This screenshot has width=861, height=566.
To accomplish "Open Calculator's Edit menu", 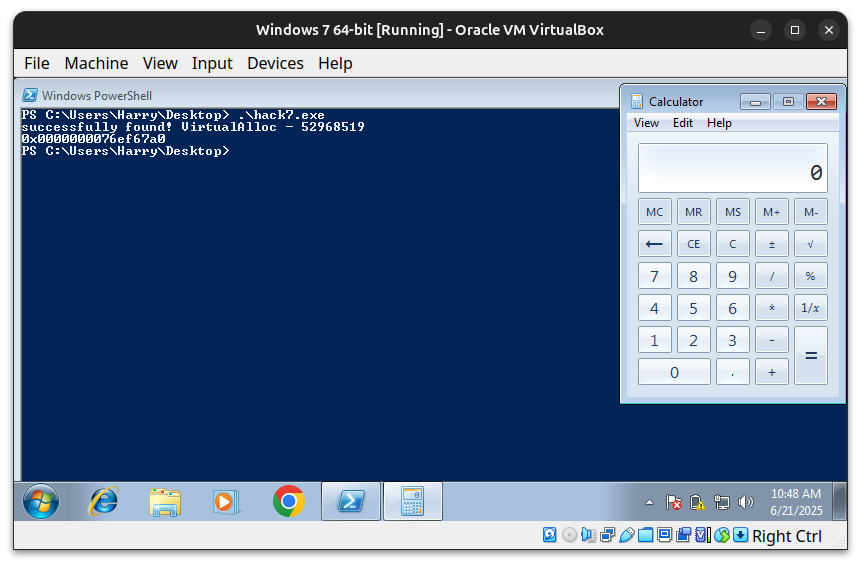I will click(683, 123).
